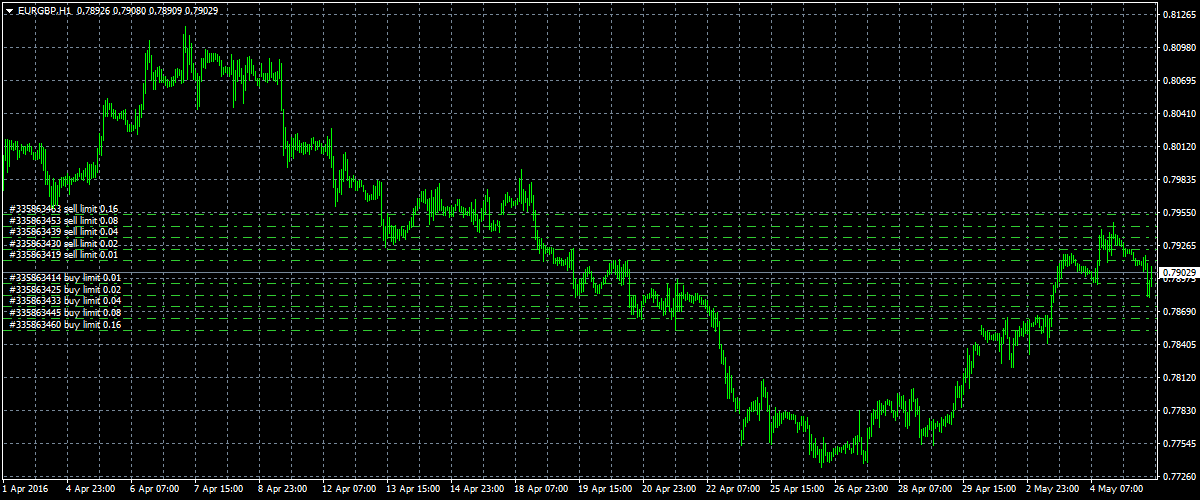This screenshot has height=500, width=1200.
Task: Select order #335863445 buy limit 0.08 label
Action: pos(65,312)
